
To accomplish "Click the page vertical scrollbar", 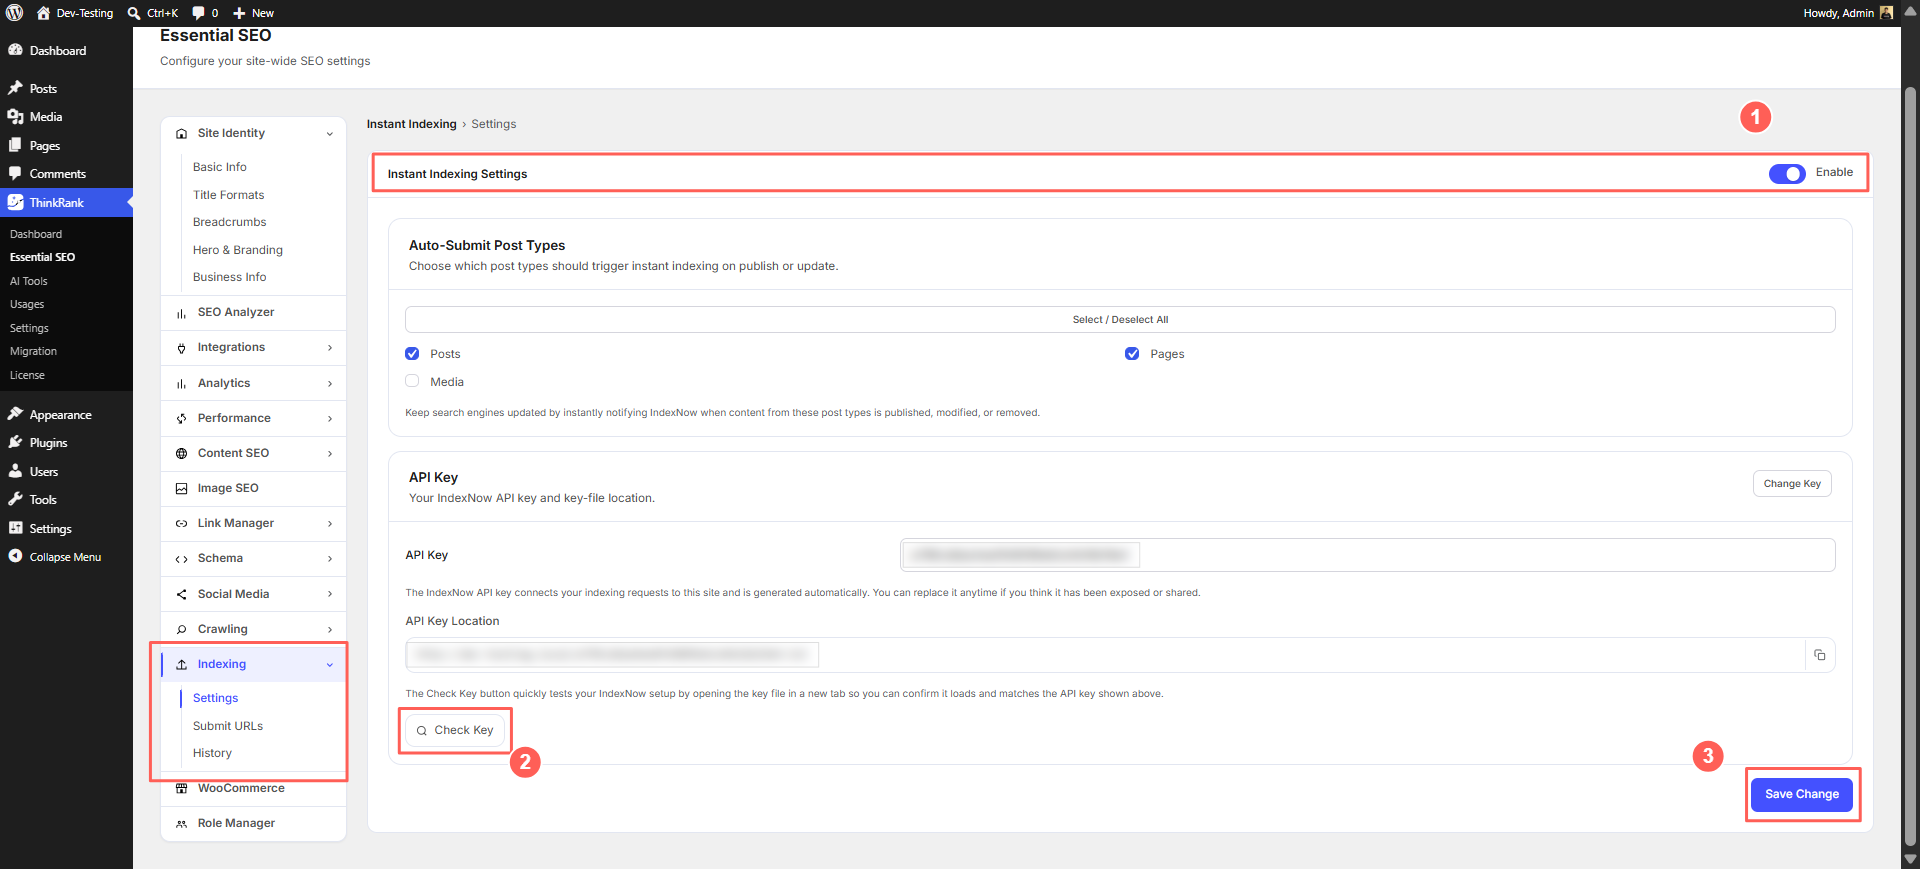I will (1911, 468).
